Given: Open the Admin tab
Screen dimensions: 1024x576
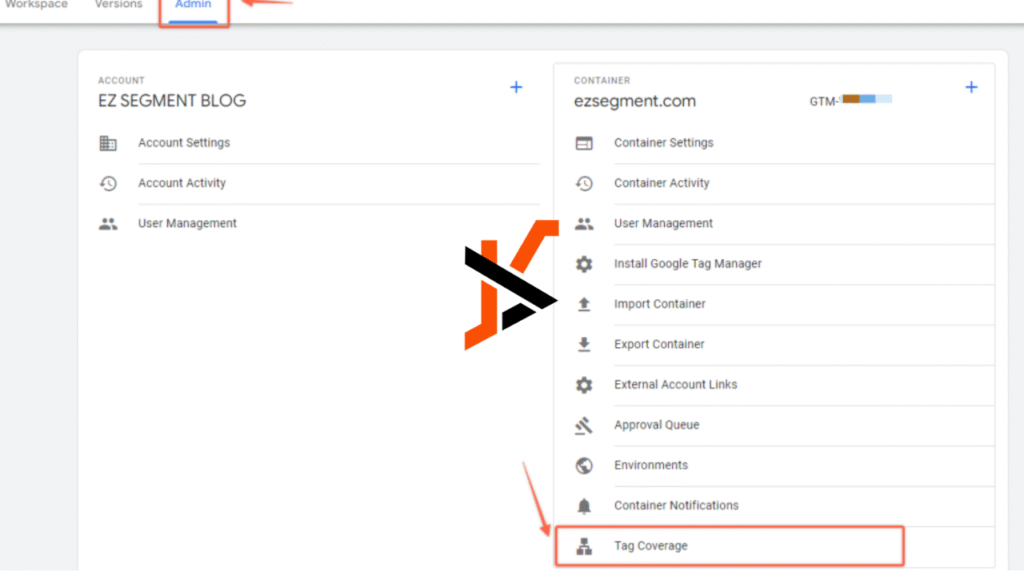Looking at the screenshot, I should (x=193, y=6).
